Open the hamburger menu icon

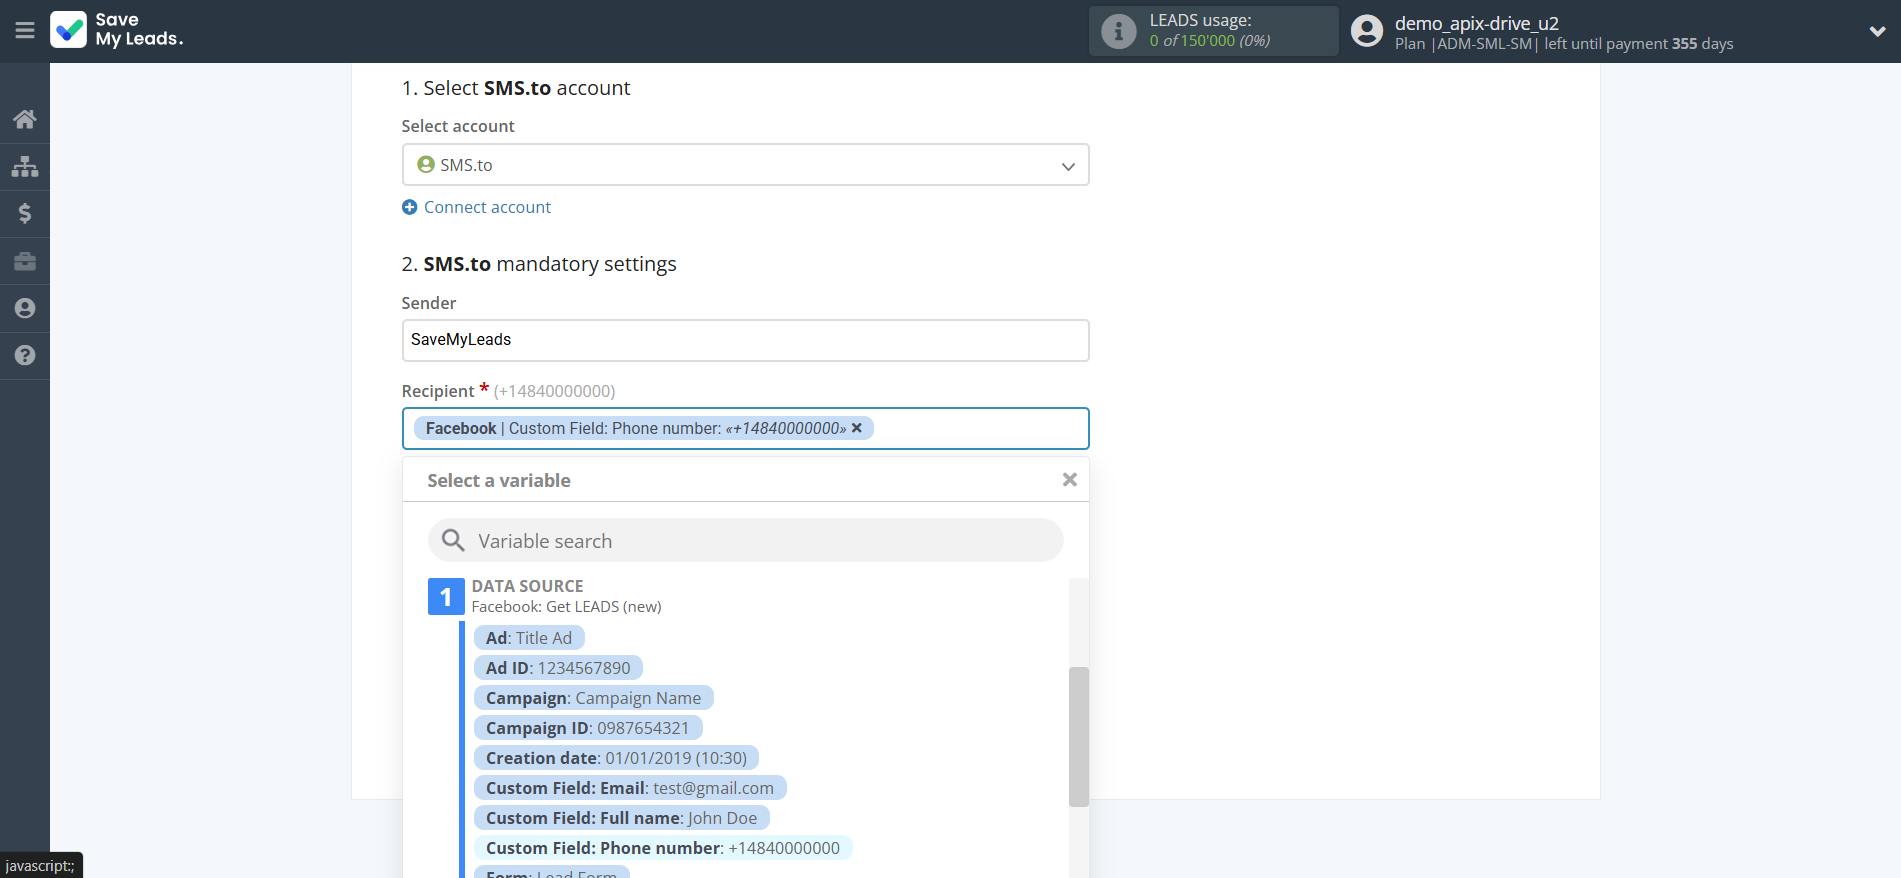tap(25, 31)
